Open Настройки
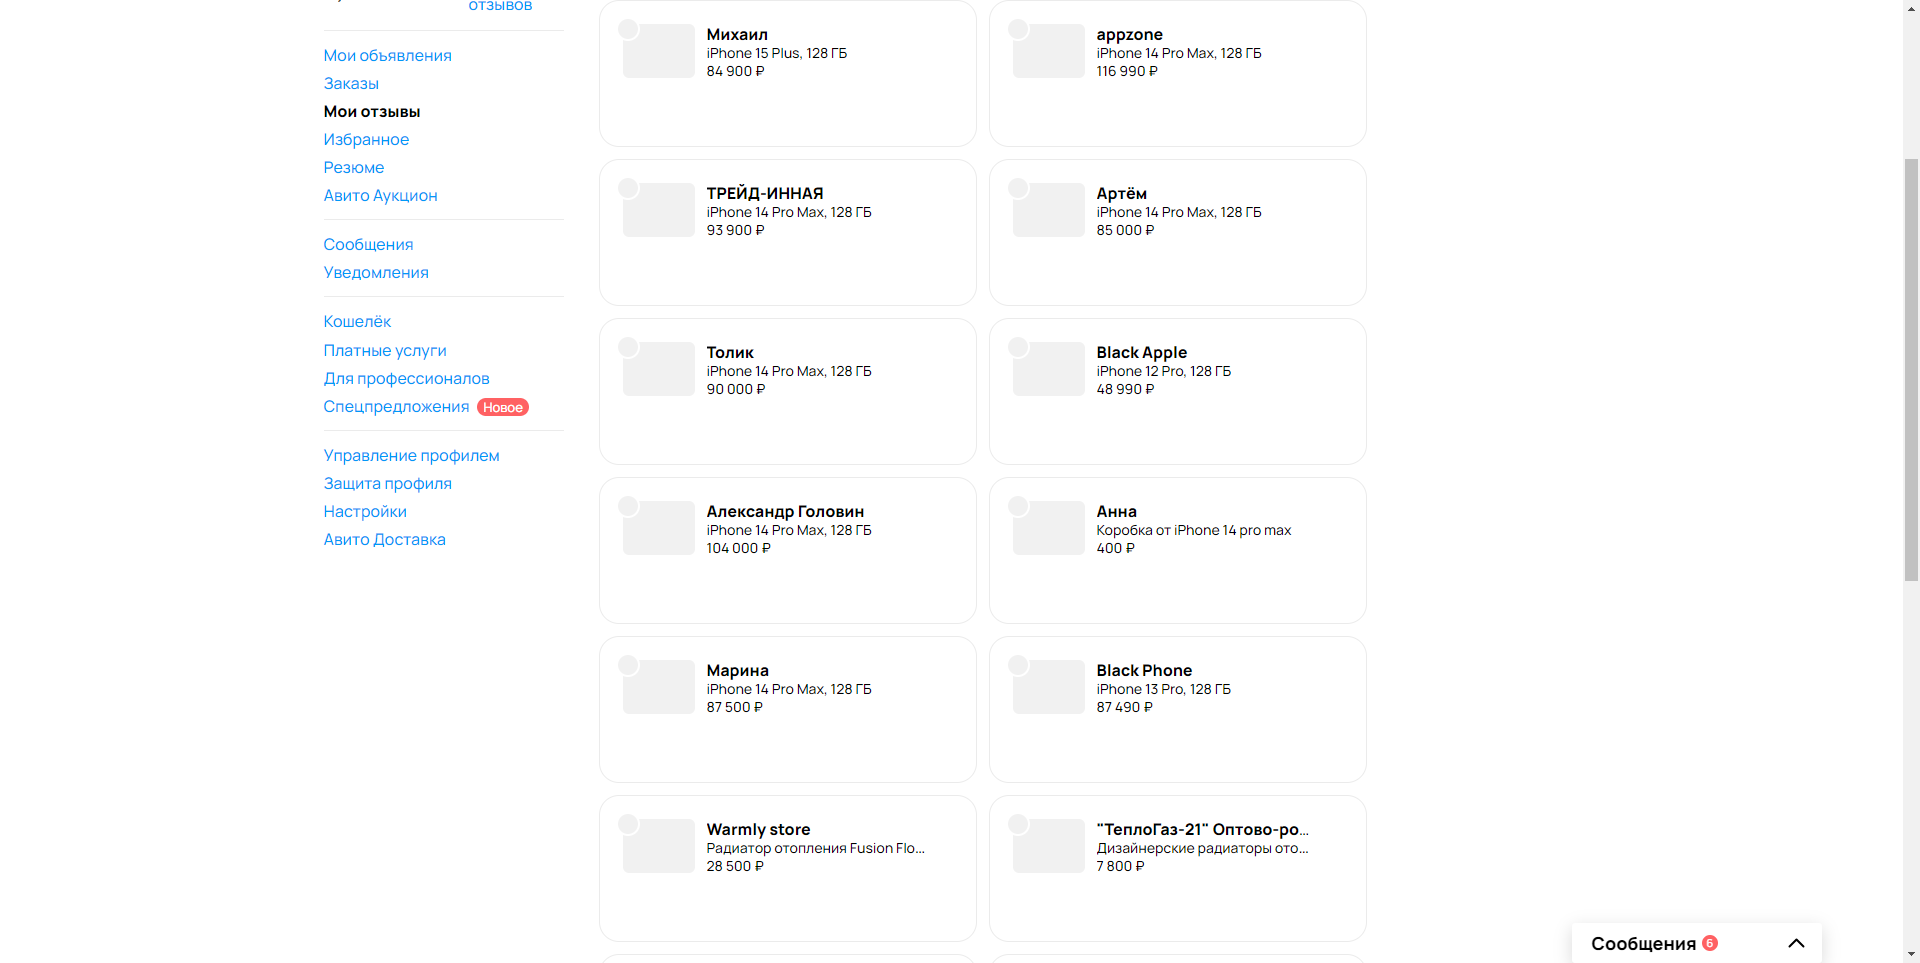 click(365, 512)
